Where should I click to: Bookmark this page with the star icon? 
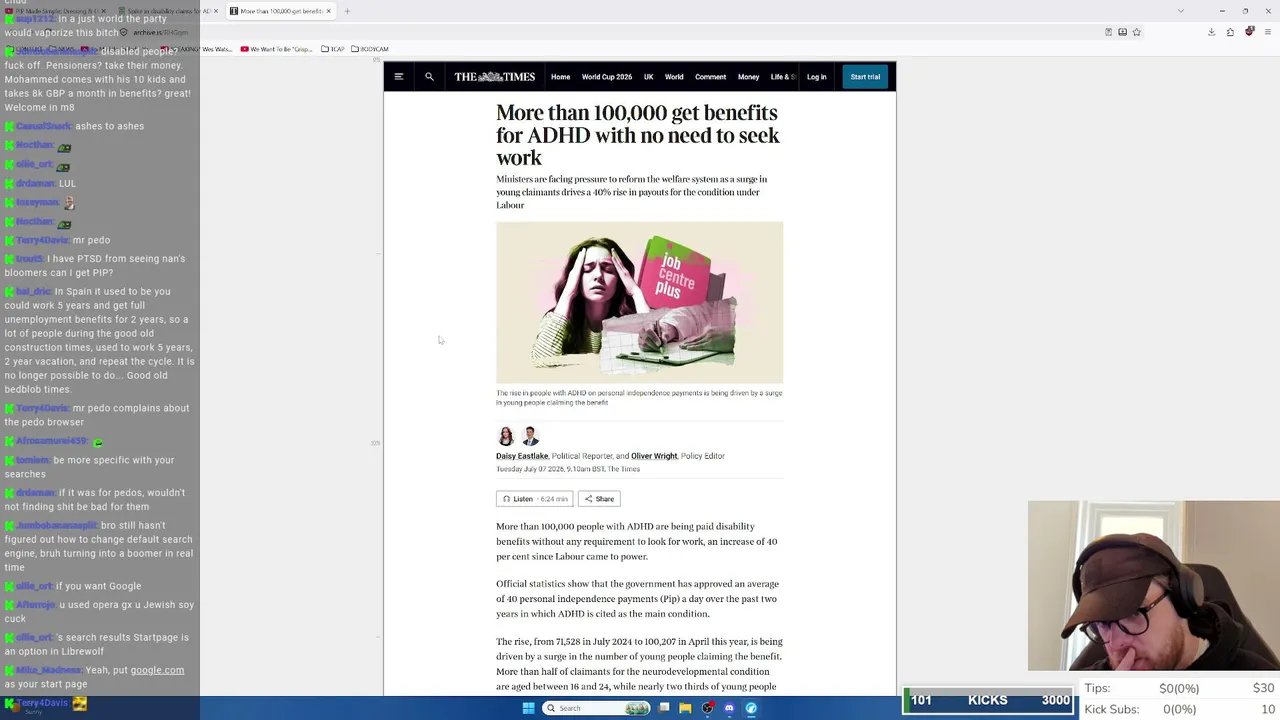point(1136,32)
